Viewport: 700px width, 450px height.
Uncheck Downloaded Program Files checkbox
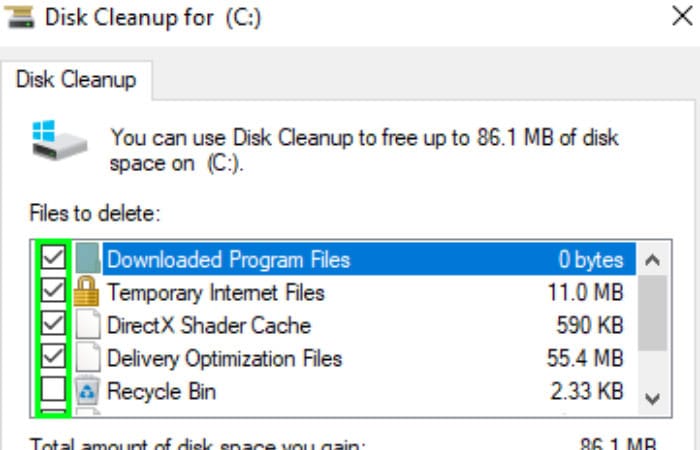[53, 258]
